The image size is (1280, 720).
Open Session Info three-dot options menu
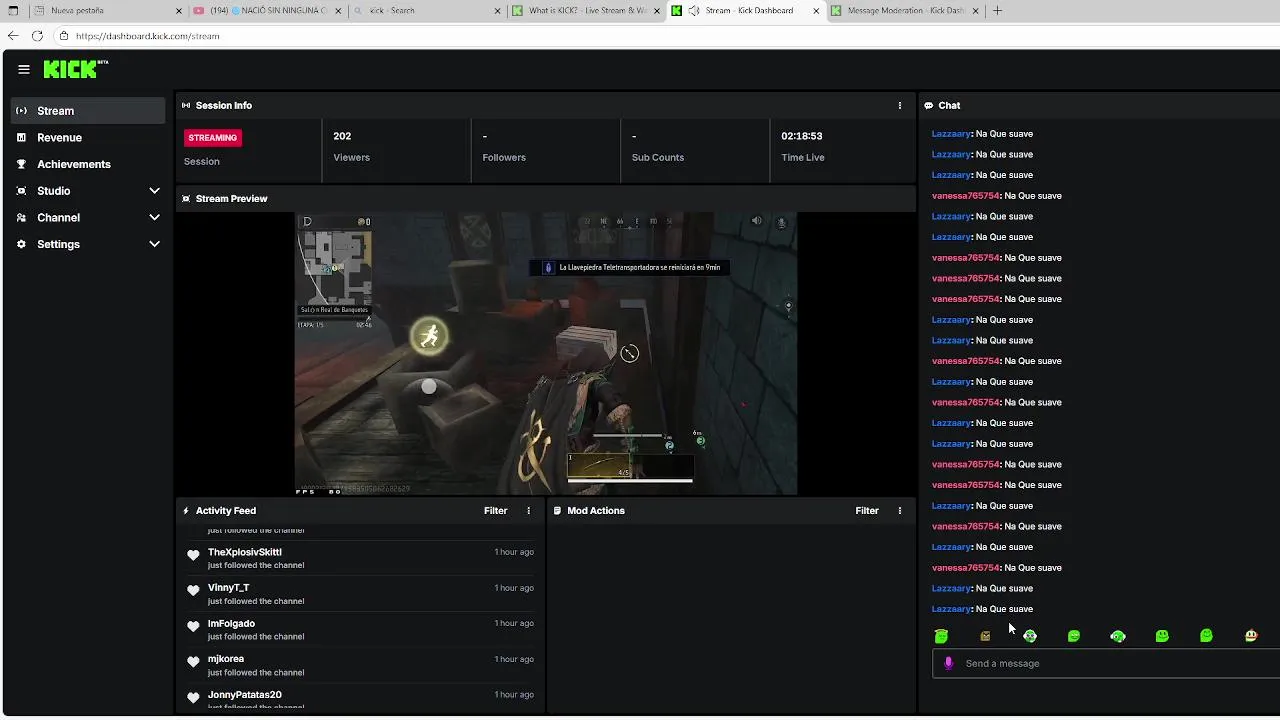899,105
